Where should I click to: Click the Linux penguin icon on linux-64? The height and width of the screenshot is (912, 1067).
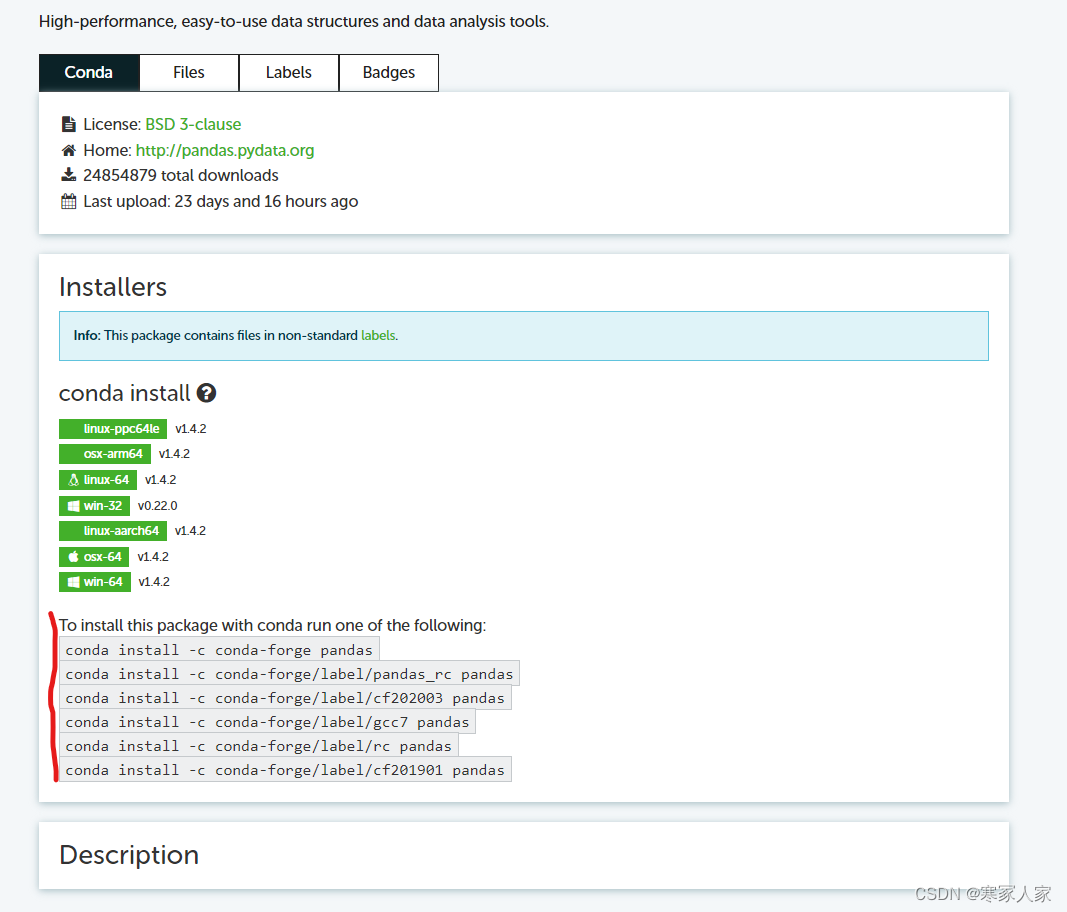click(x=73, y=480)
